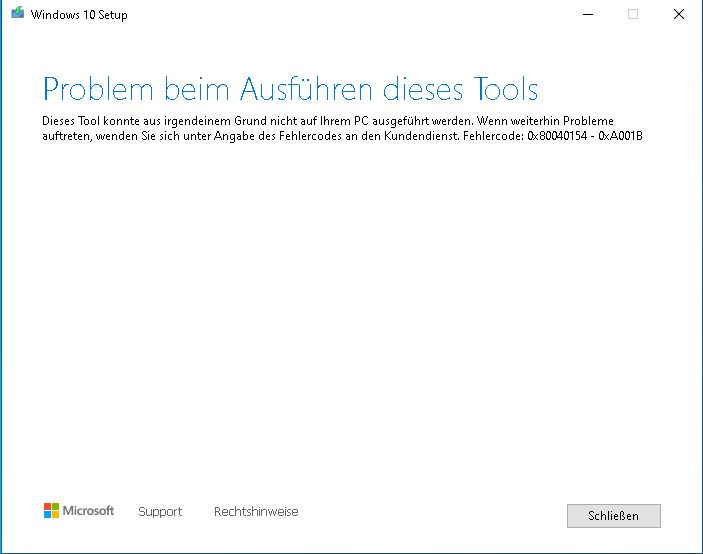The image size is (703, 554).
Task: Click the 'Windows 10 Setup' title text
Action: pos(79,15)
